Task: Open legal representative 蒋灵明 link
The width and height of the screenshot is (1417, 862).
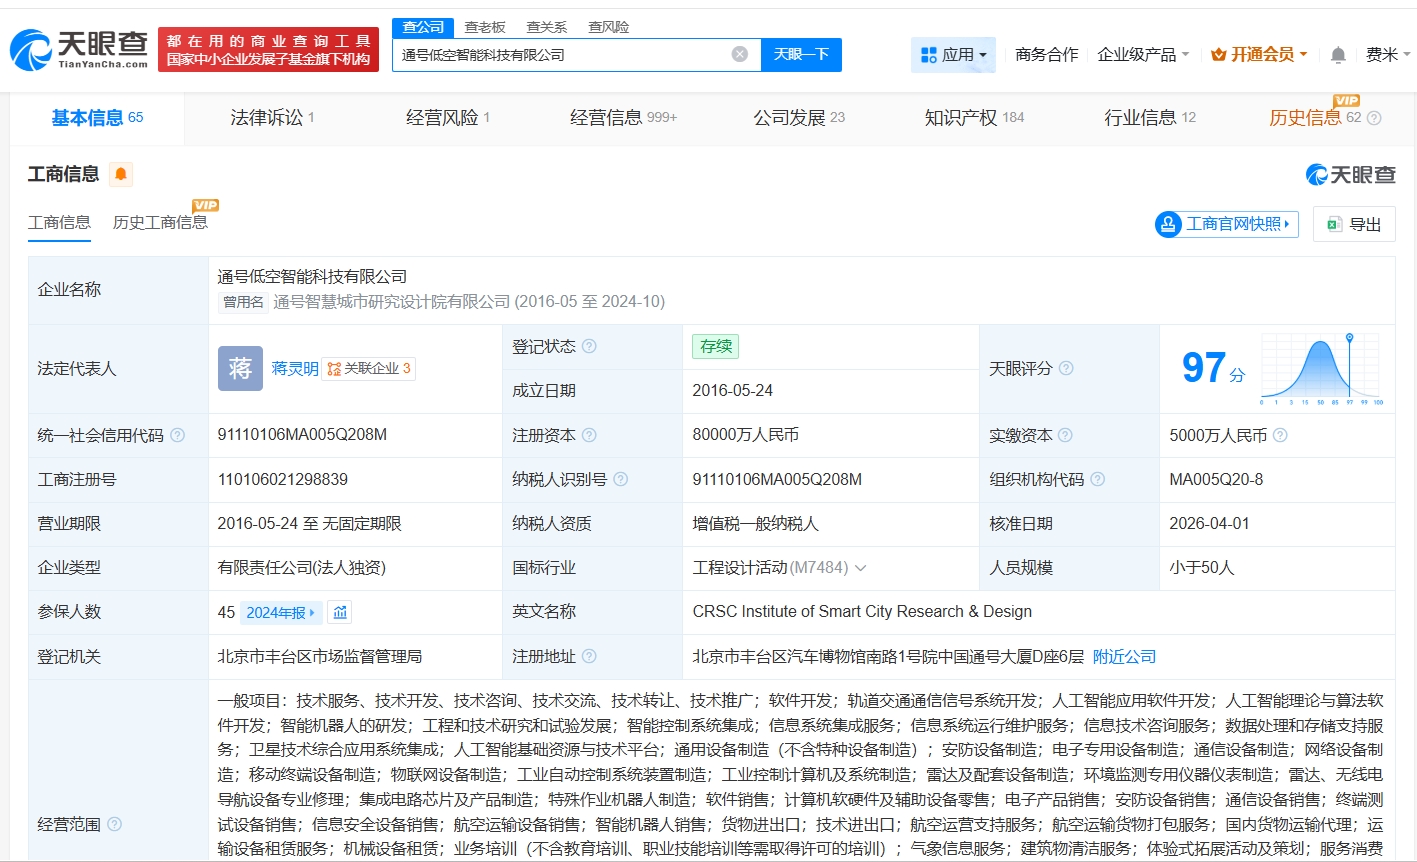Action: point(295,369)
